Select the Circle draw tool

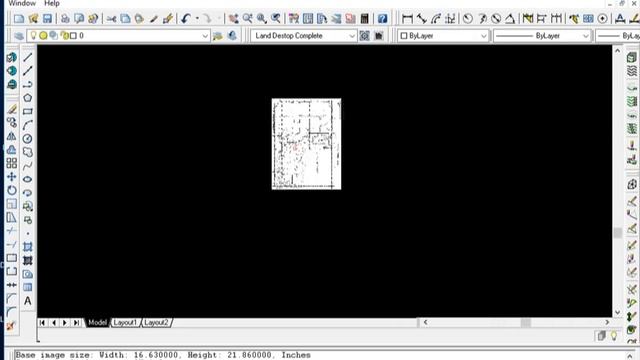[x=27, y=139]
